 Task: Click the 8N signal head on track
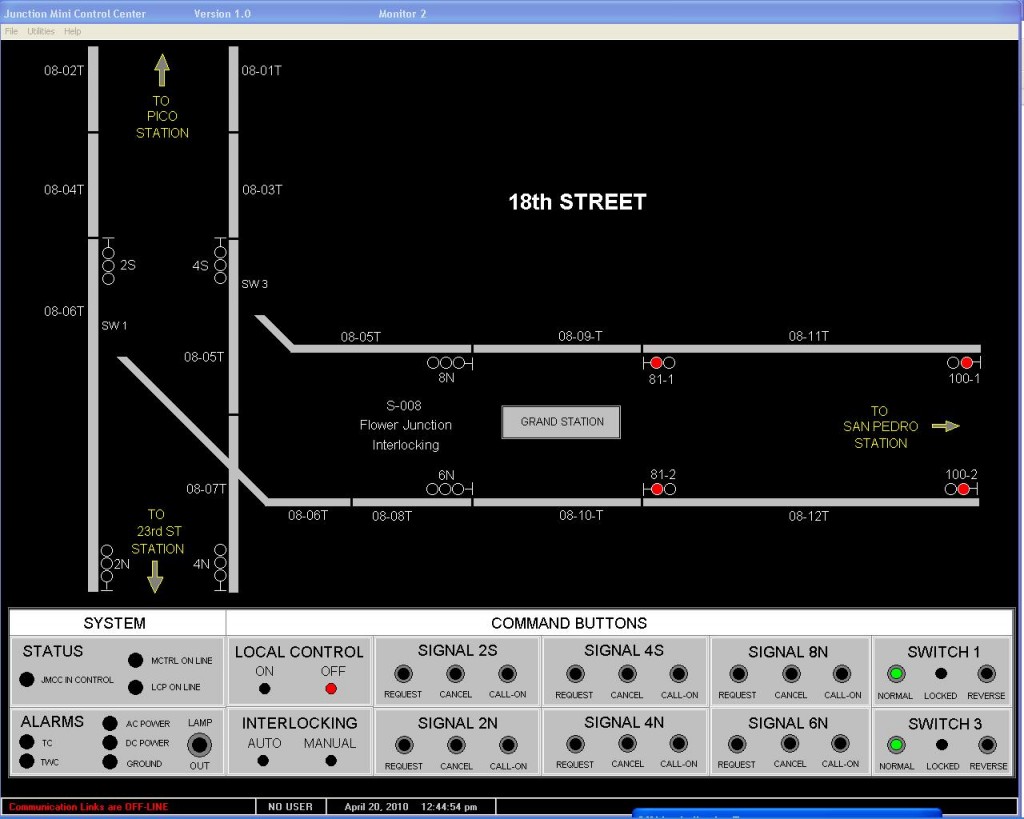pos(446,363)
